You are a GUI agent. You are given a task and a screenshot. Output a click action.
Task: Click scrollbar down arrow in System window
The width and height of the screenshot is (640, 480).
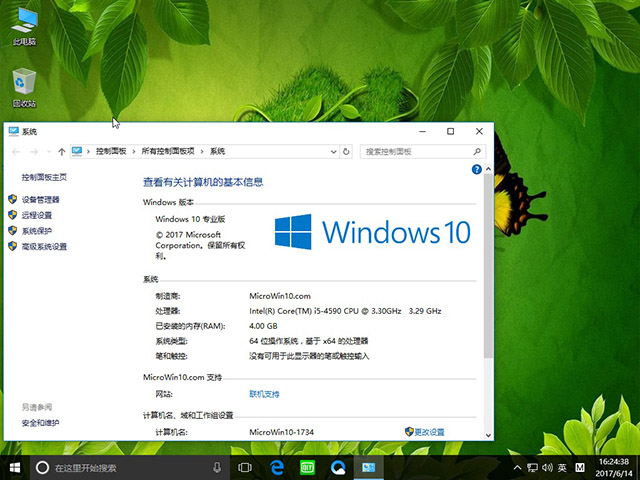[488, 435]
